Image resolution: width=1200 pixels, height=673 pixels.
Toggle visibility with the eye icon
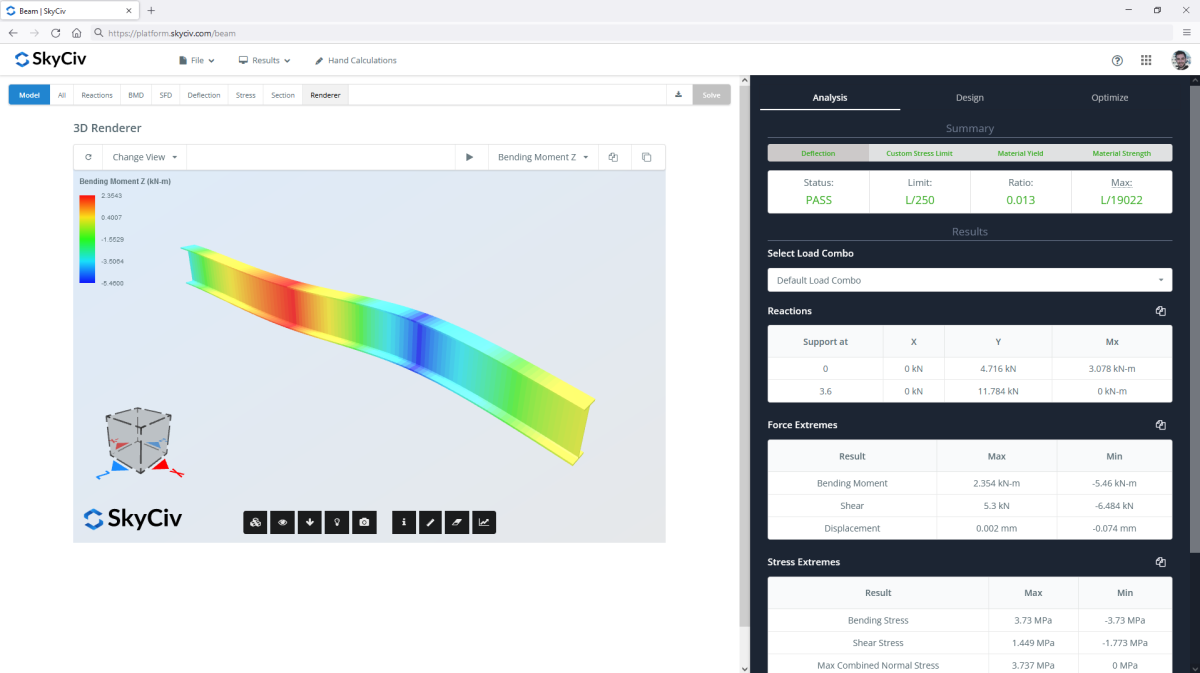(283, 522)
